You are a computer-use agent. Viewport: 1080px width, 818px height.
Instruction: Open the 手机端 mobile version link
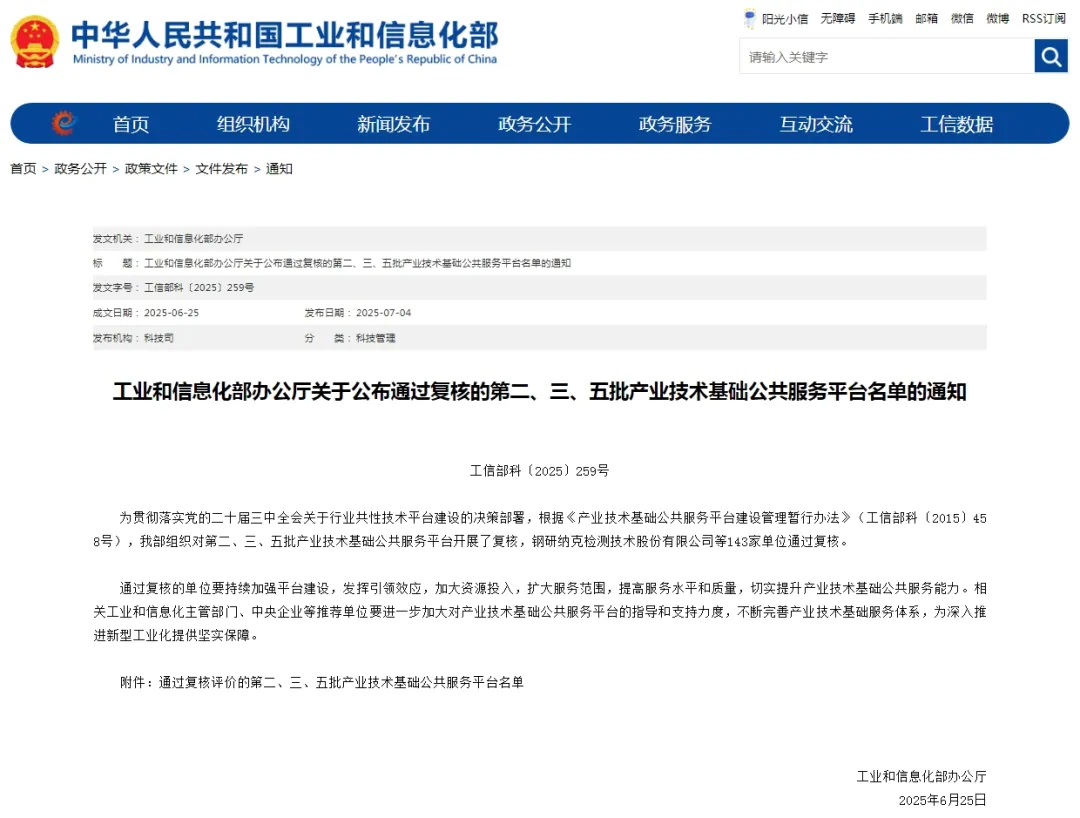pyautogui.click(x=884, y=18)
